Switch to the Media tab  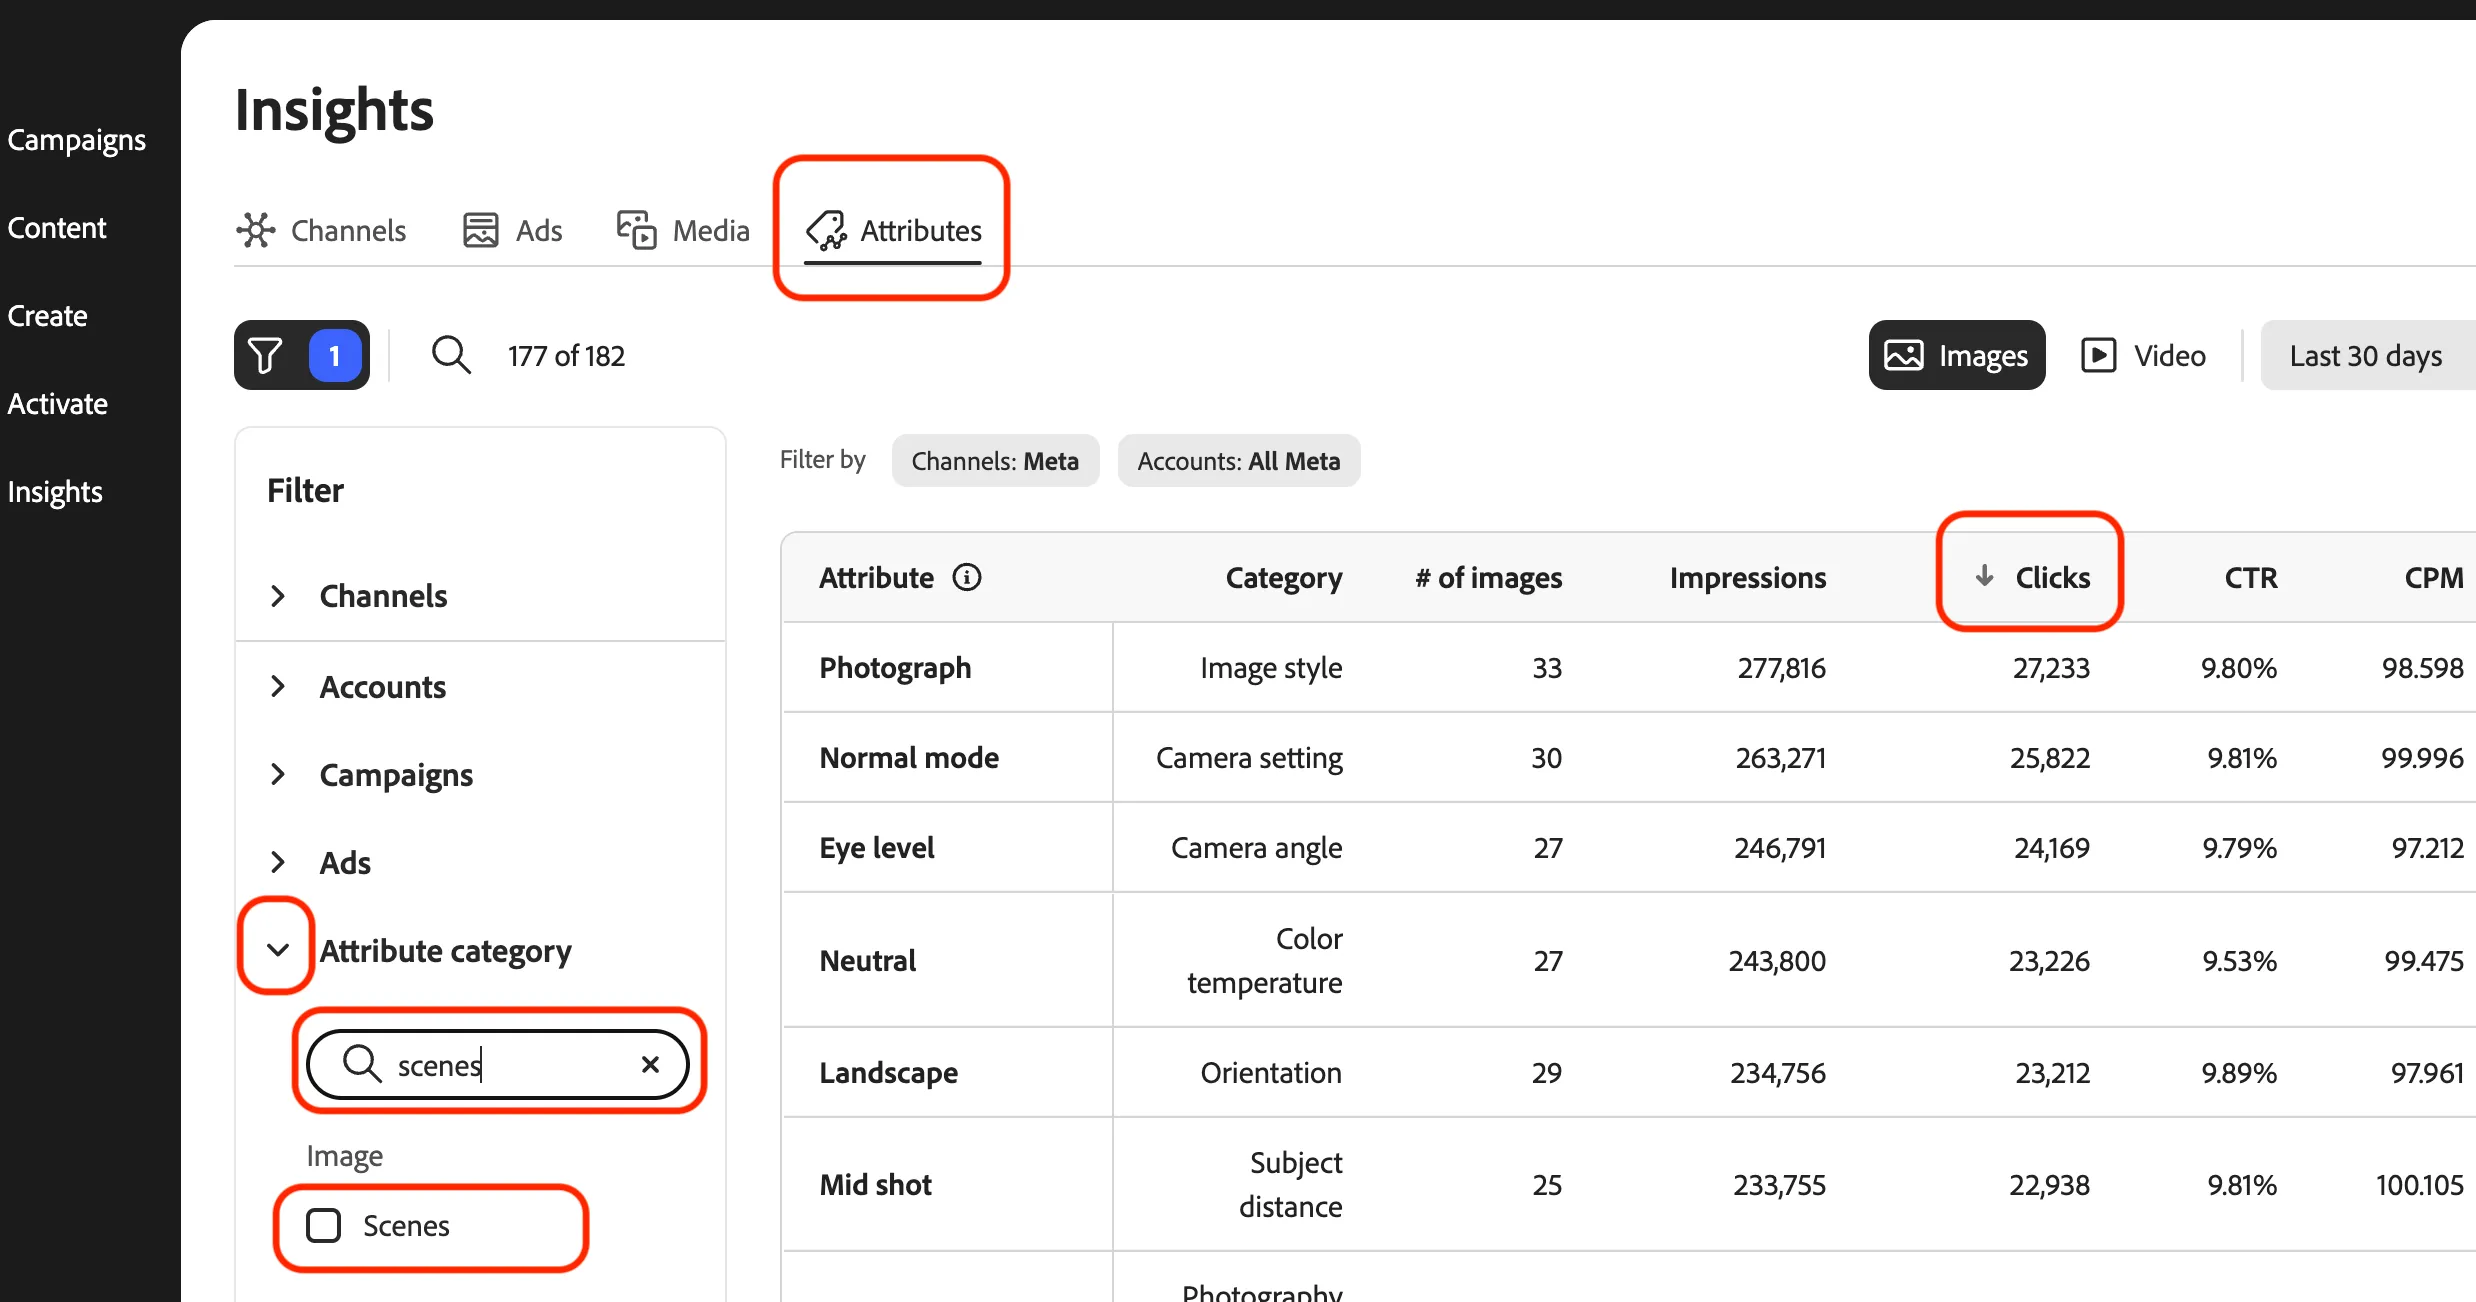[683, 231]
